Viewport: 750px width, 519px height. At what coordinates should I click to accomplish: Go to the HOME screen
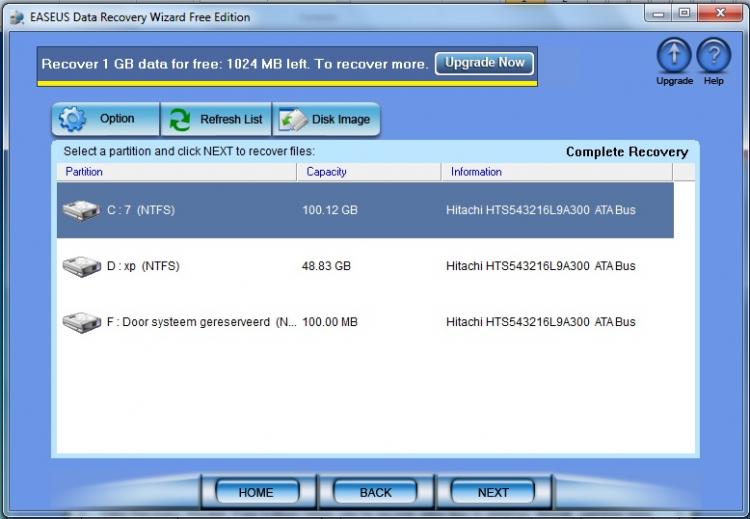tap(256, 492)
